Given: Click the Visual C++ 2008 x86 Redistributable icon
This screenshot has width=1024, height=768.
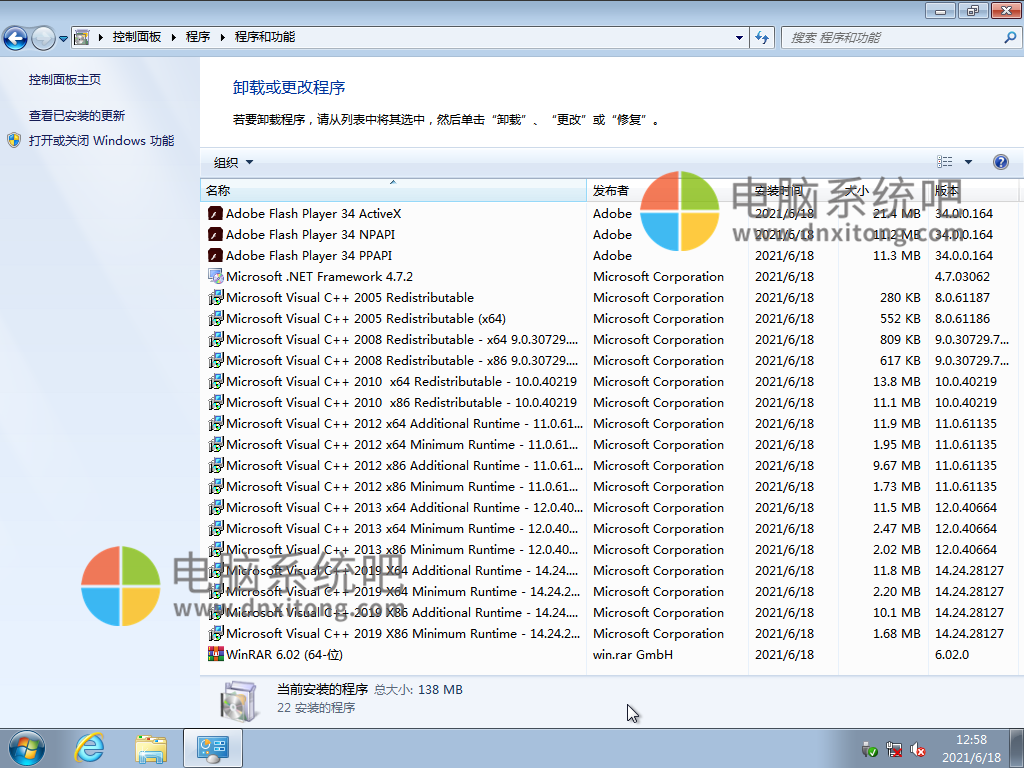Looking at the screenshot, I should pyautogui.click(x=216, y=360).
